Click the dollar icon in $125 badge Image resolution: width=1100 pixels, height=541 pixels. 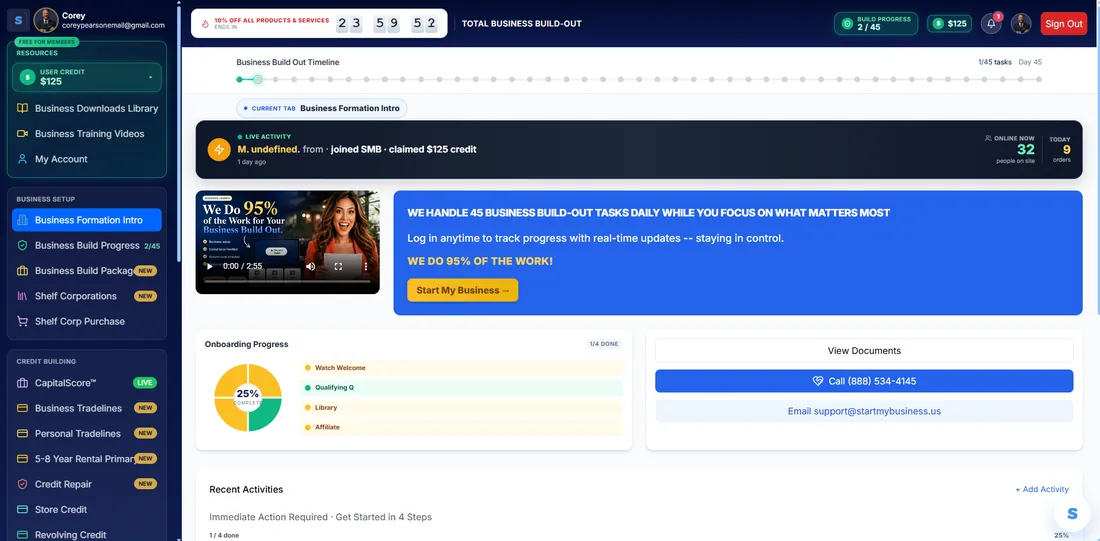point(938,23)
